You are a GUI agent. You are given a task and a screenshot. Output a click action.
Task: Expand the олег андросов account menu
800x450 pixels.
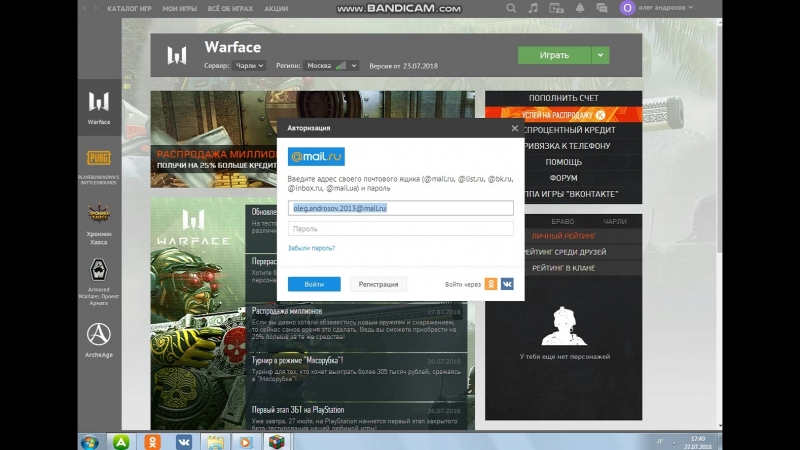(x=666, y=8)
